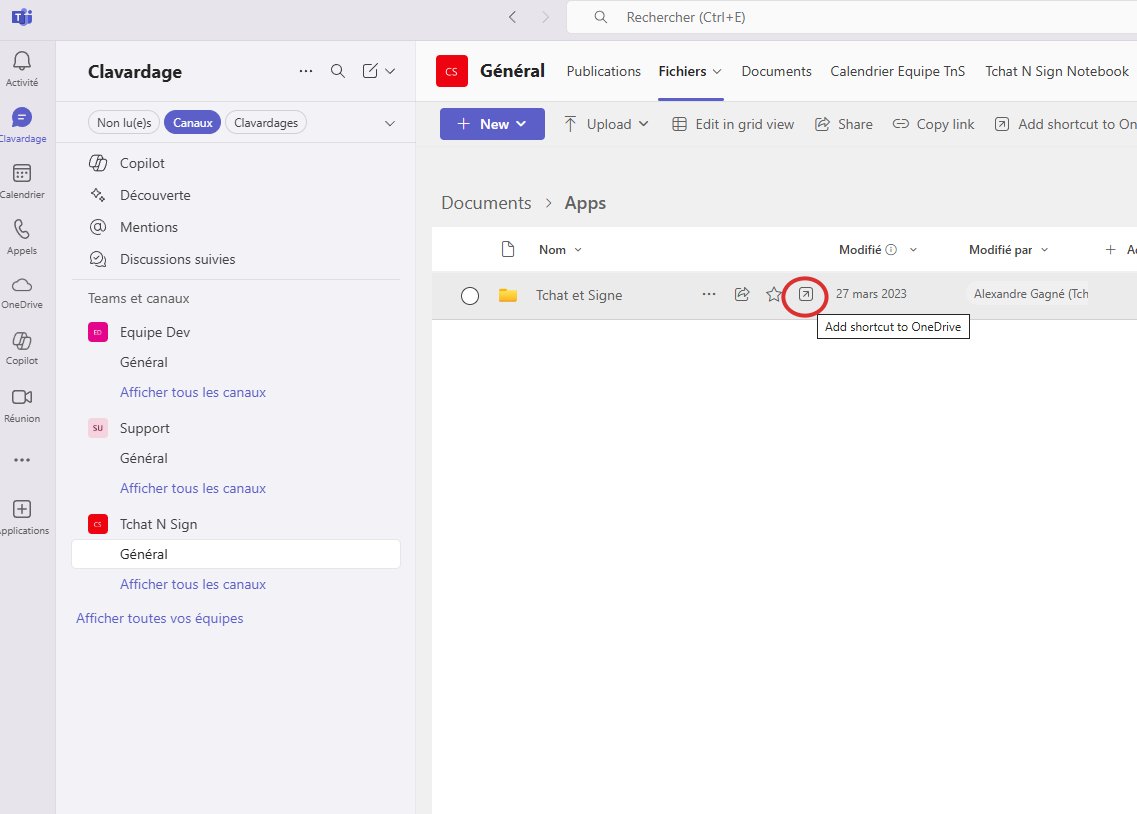Toggle the Clavardages filter pill

click(x=266, y=122)
